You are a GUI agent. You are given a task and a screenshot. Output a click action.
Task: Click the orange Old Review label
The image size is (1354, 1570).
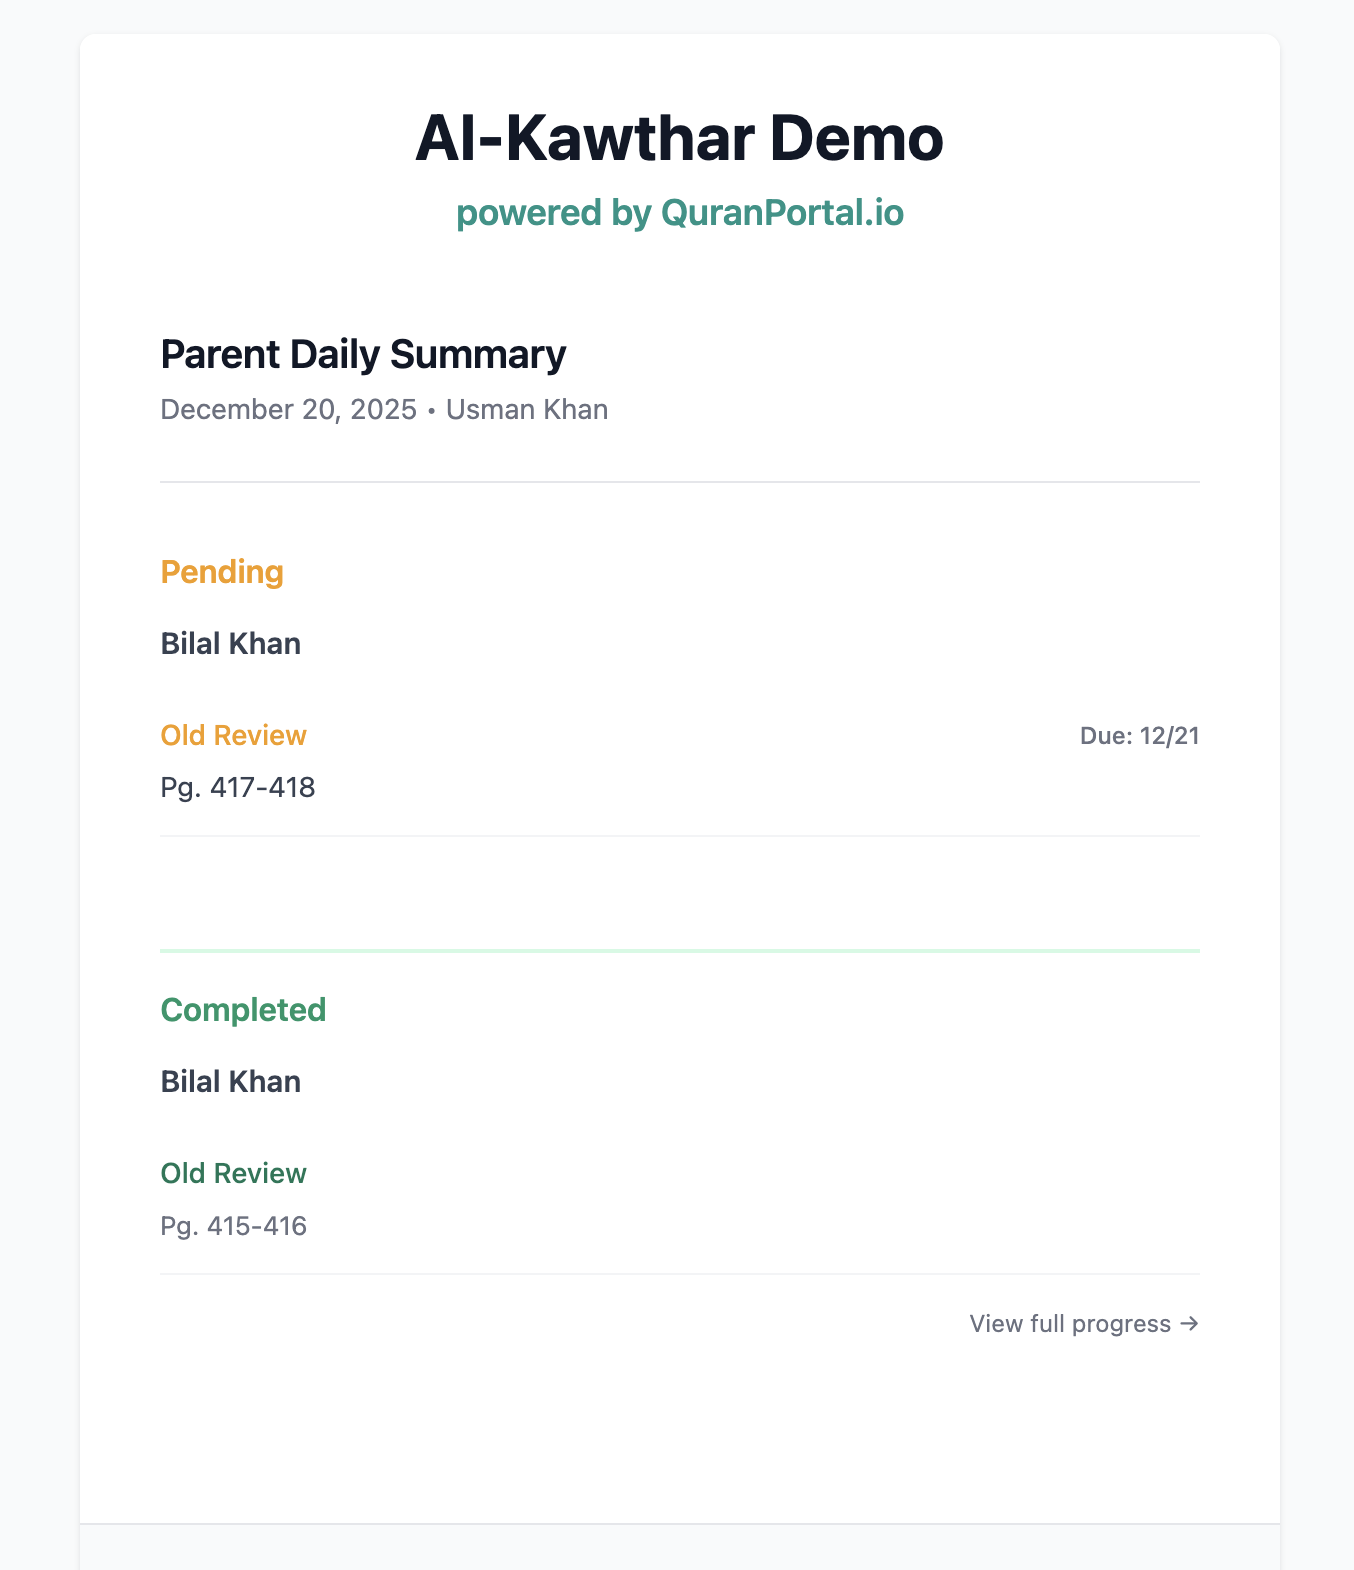[233, 736]
